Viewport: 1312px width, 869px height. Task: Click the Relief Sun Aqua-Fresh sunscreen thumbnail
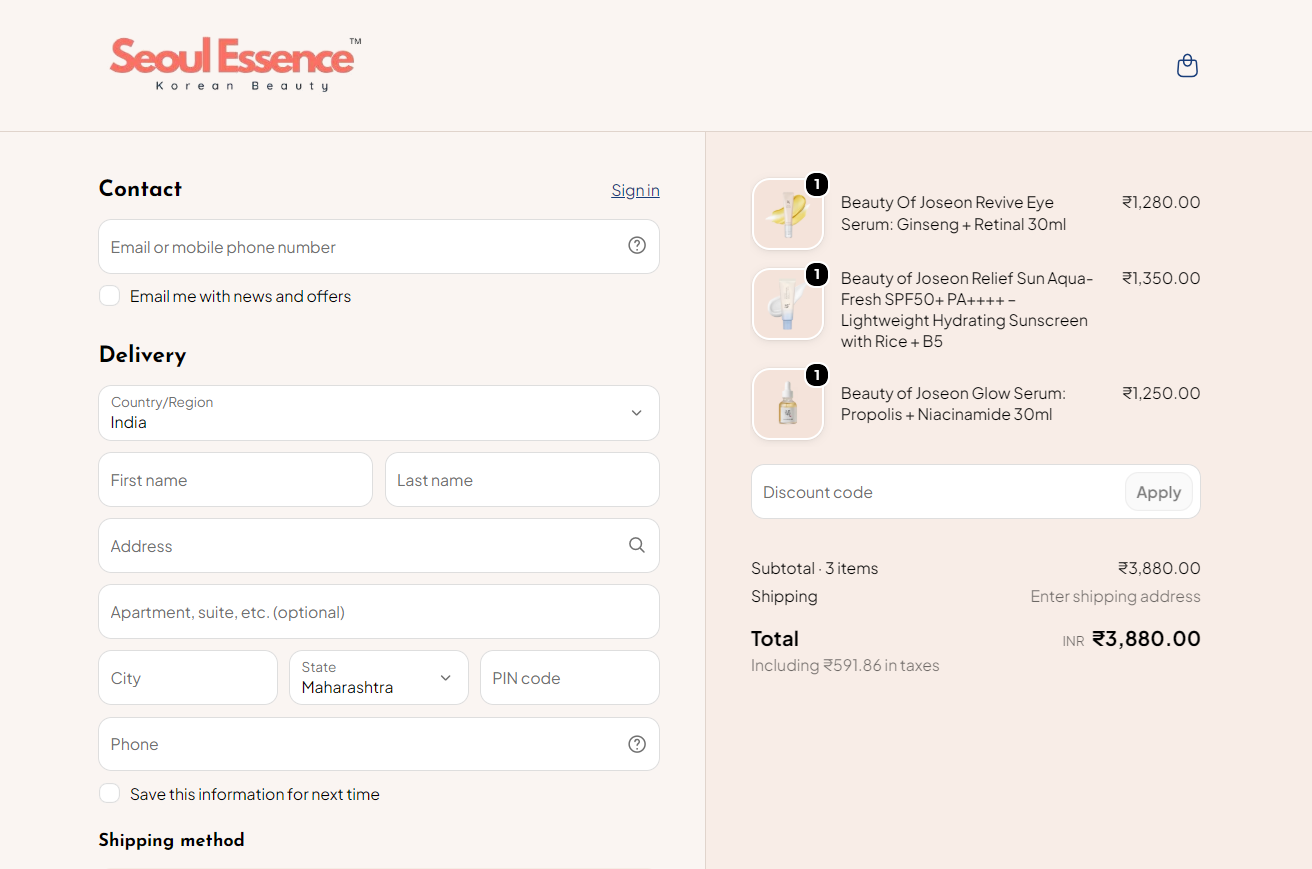(x=788, y=304)
